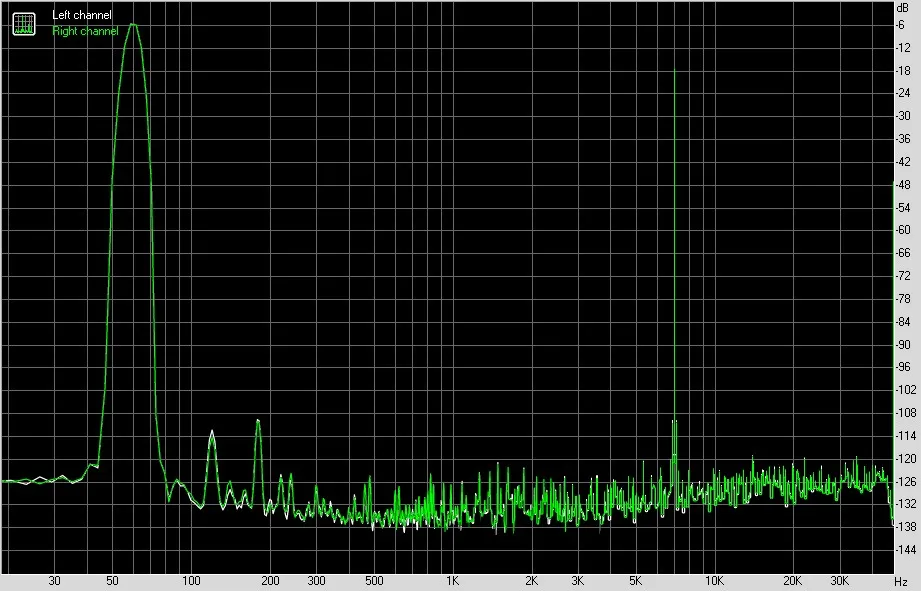921x591 pixels.
Task: Click the spectrum graph icon beside the legend
Action: (24, 23)
